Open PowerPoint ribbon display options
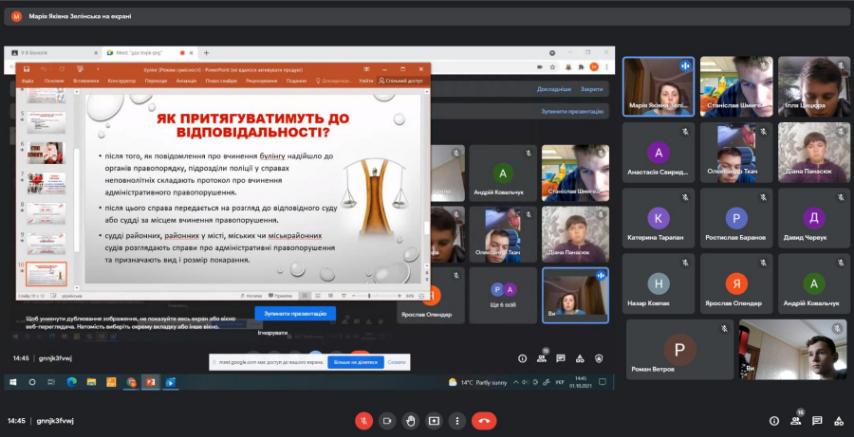 (x=366, y=69)
